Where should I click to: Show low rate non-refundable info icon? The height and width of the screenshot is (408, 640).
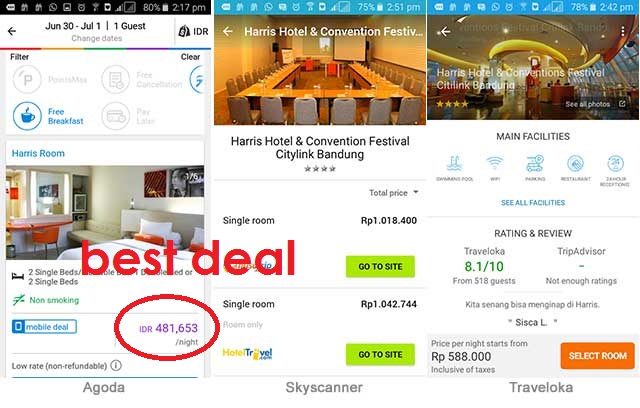point(116,365)
